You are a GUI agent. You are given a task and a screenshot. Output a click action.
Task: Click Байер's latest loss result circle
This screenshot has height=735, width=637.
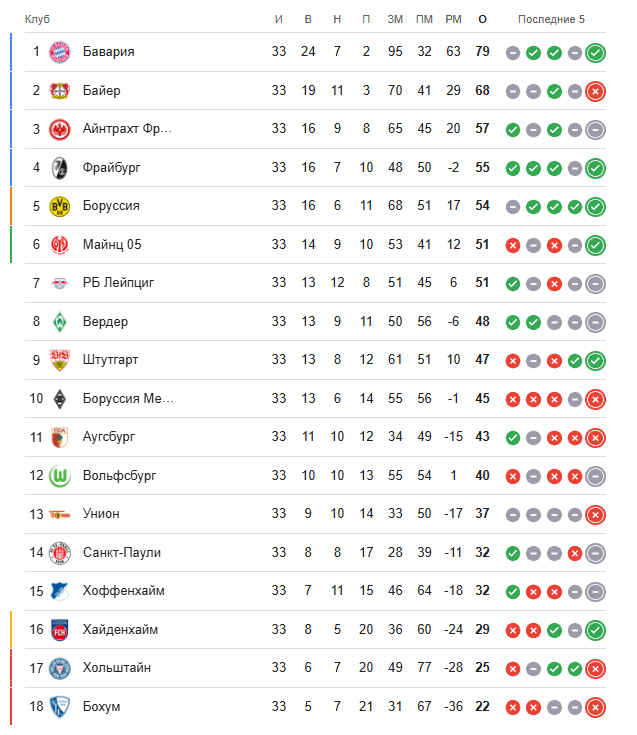tap(595, 91)
